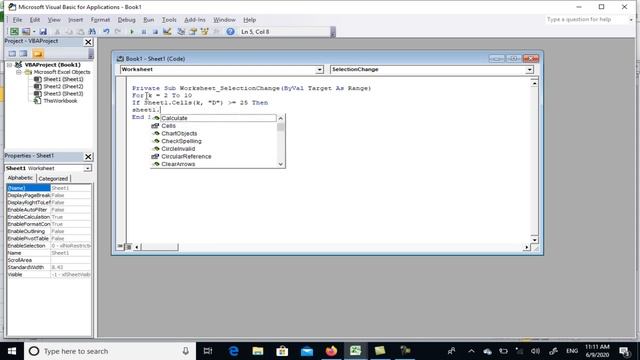Open the Tools menu
Viewport: 640px width, 360px height.
pyautogui.click(x=169, y=20)
